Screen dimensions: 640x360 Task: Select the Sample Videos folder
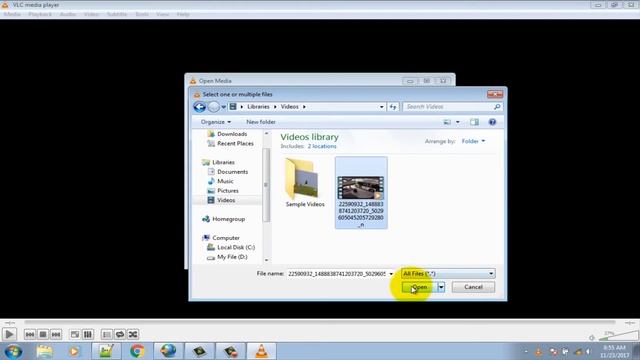point(305,183)
